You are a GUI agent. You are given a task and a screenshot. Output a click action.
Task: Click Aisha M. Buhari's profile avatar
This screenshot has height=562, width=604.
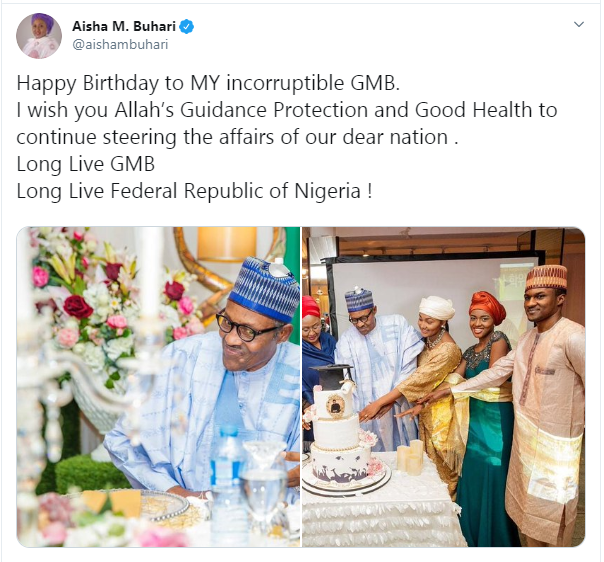coord(38,36)
